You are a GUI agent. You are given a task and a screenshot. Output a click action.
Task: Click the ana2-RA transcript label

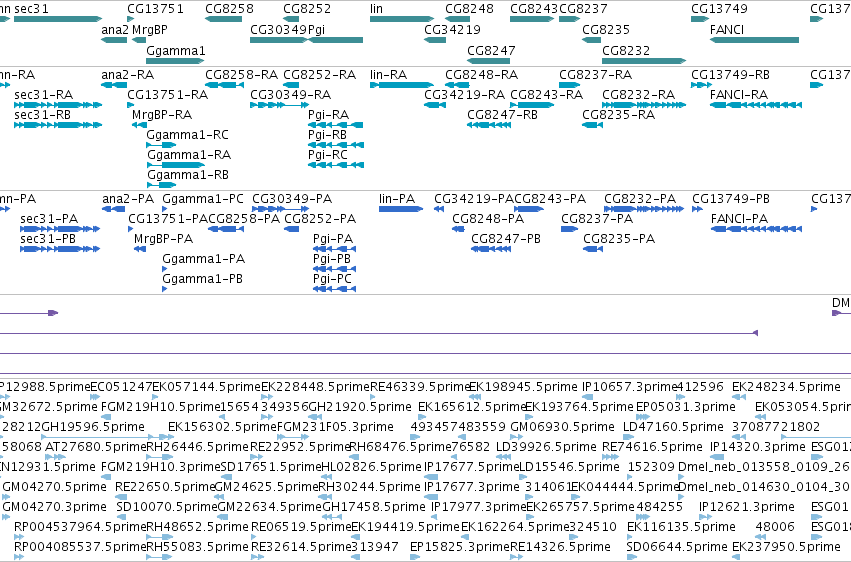point(128,75)
